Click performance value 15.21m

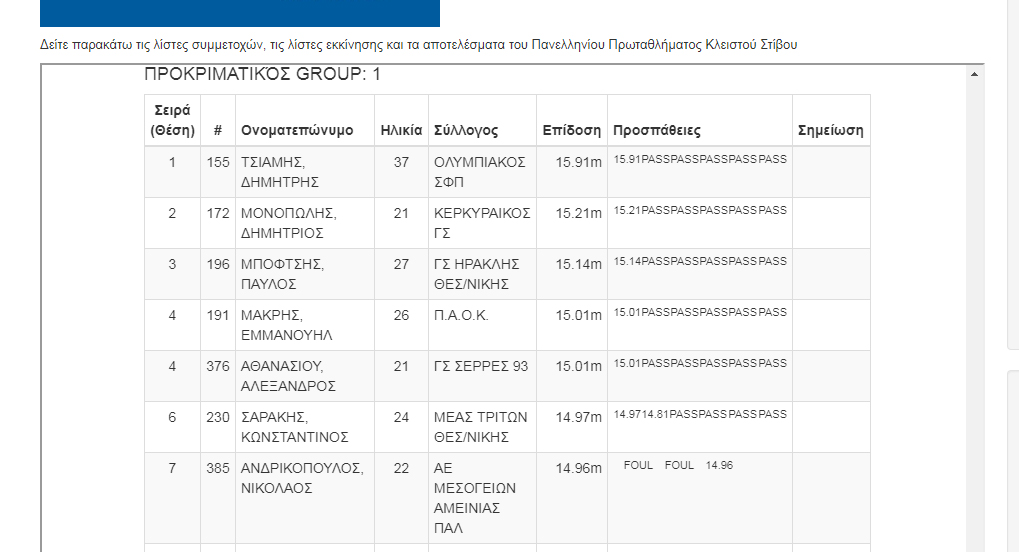(x=578, y=213)
